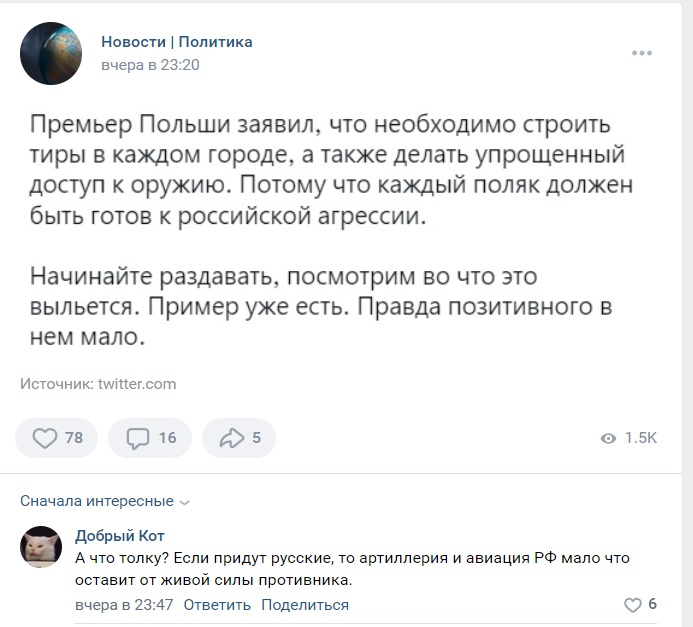Click the eye views counter icon

point(608,438)
